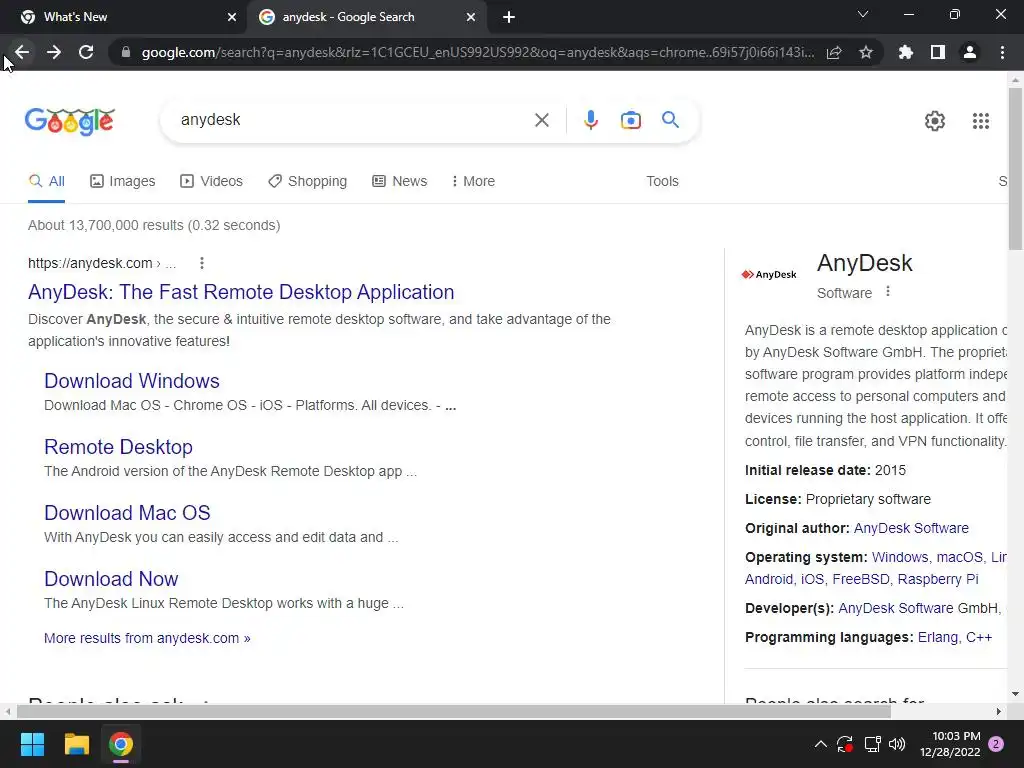
Task: Open search Tools options
Action: pos(662,181)
